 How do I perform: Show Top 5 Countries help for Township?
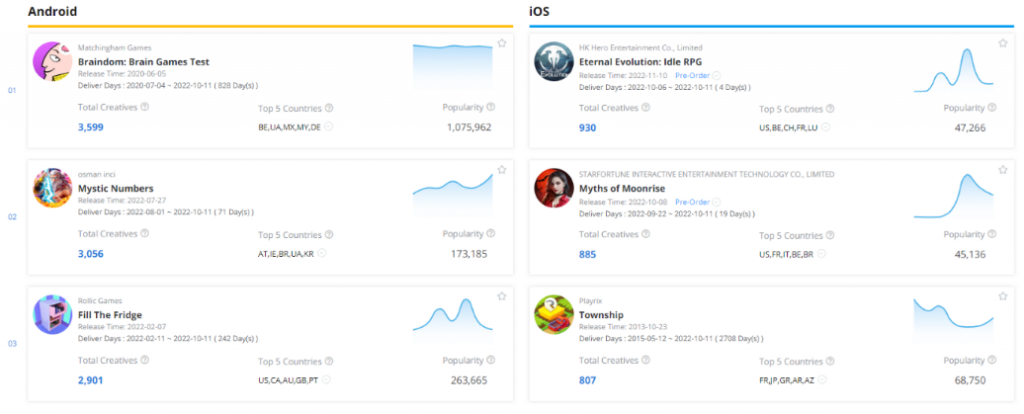tap(830, 362)
